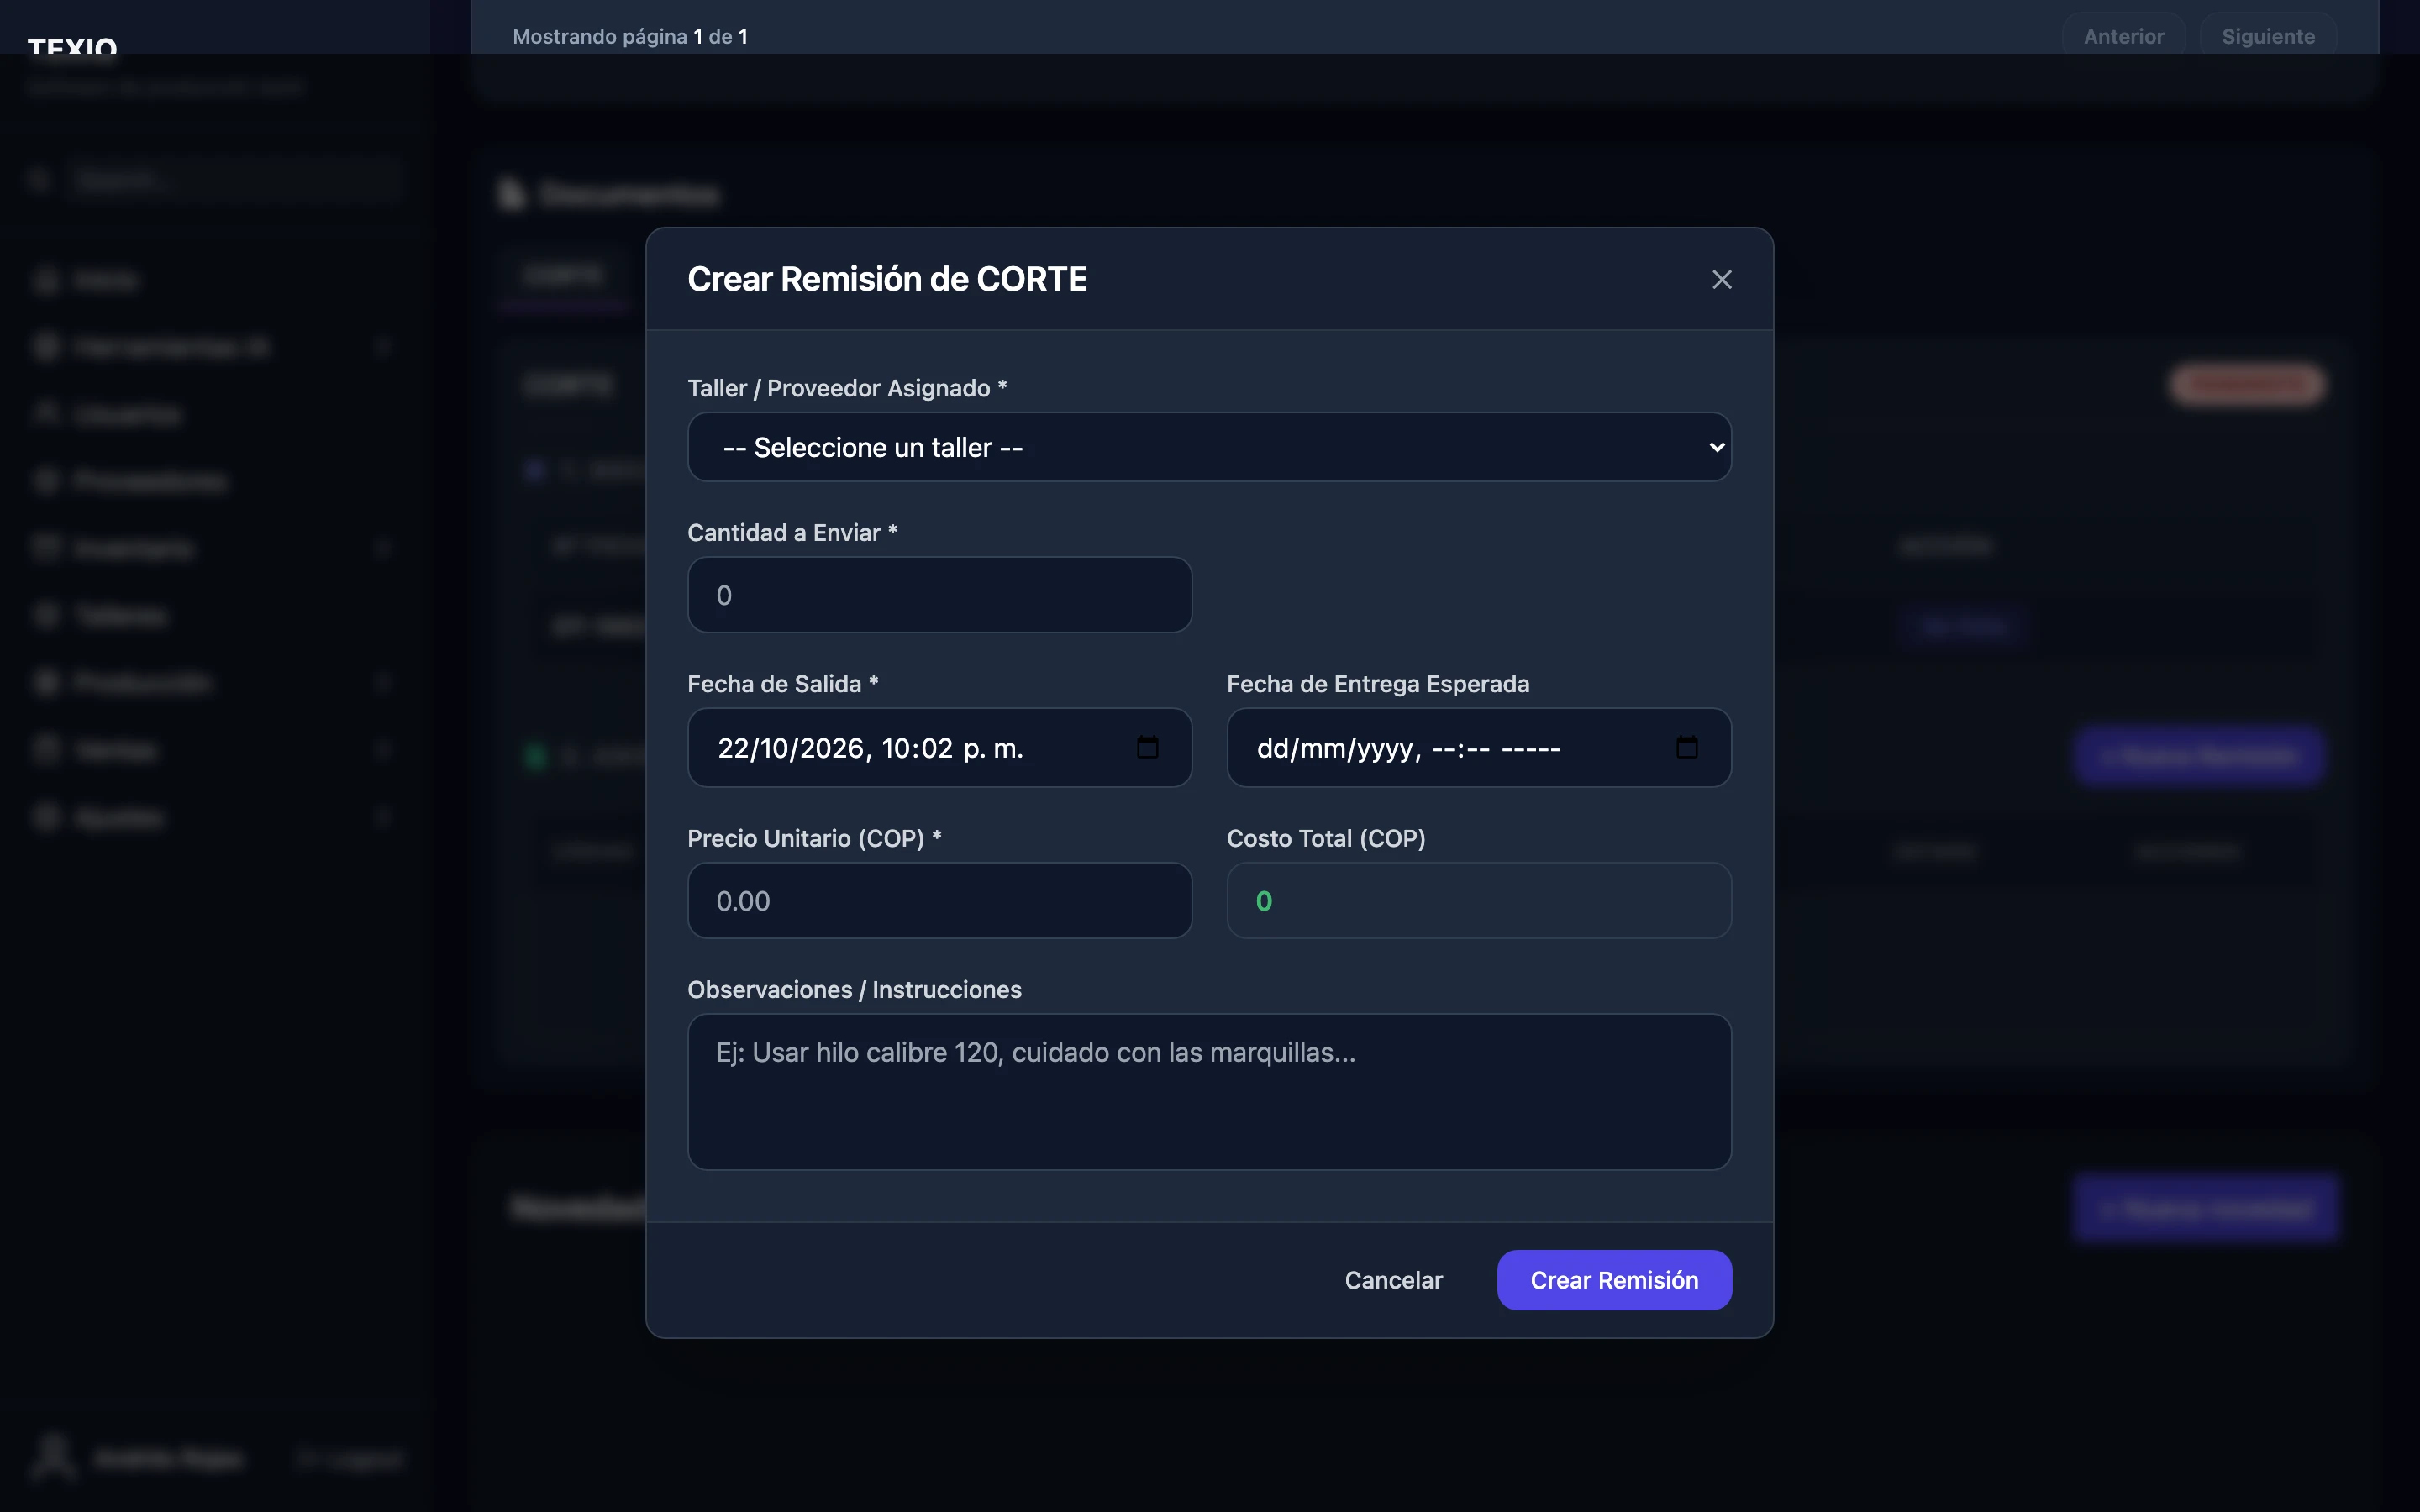Viewport: 2420px width, 1512px height.
Task: Click the Observaciones / Instrucciones textarea
Action: (1209, 1092)
